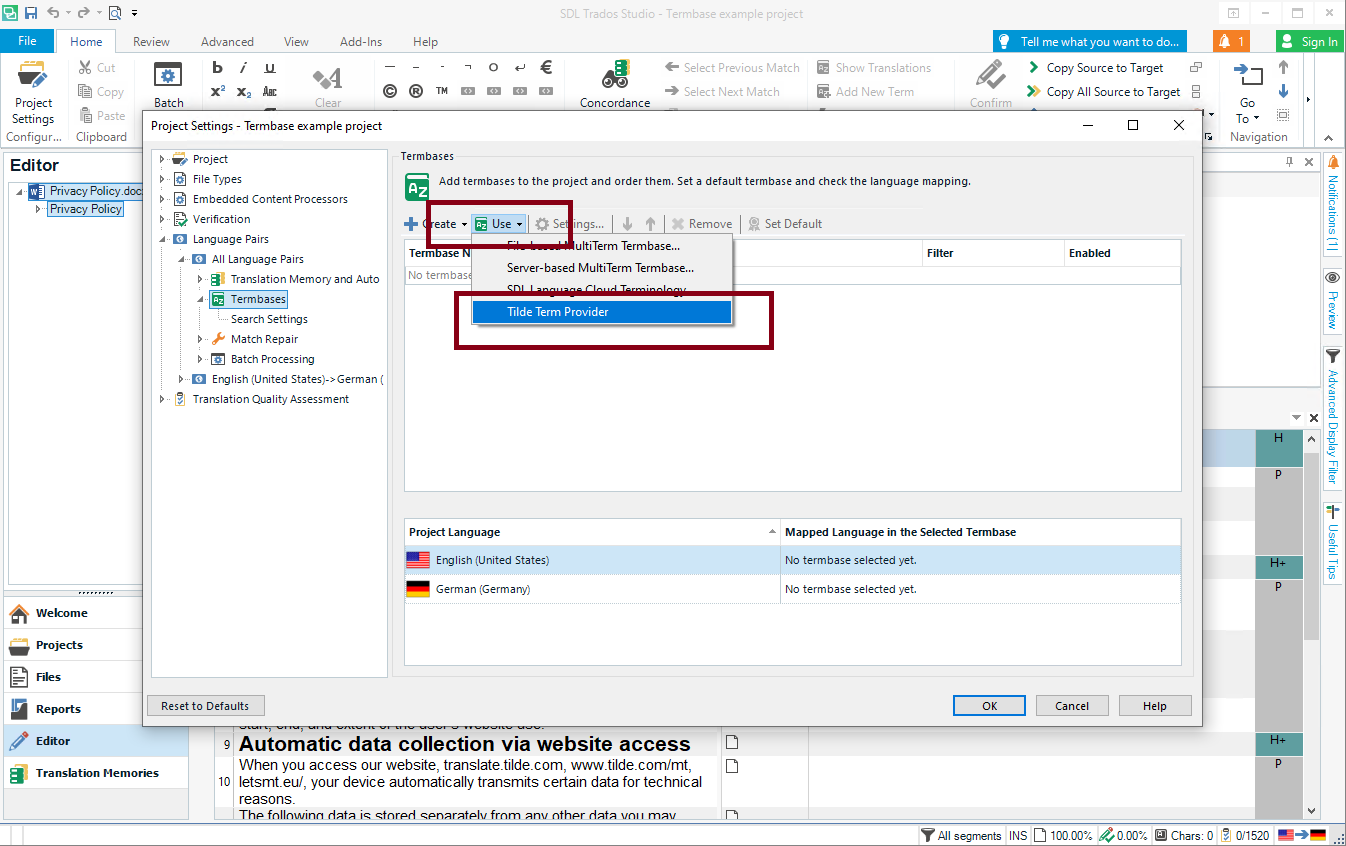Expand the Project tree node
The height and width of the screenshot is (846, 1346).
[x=163, y=159]
